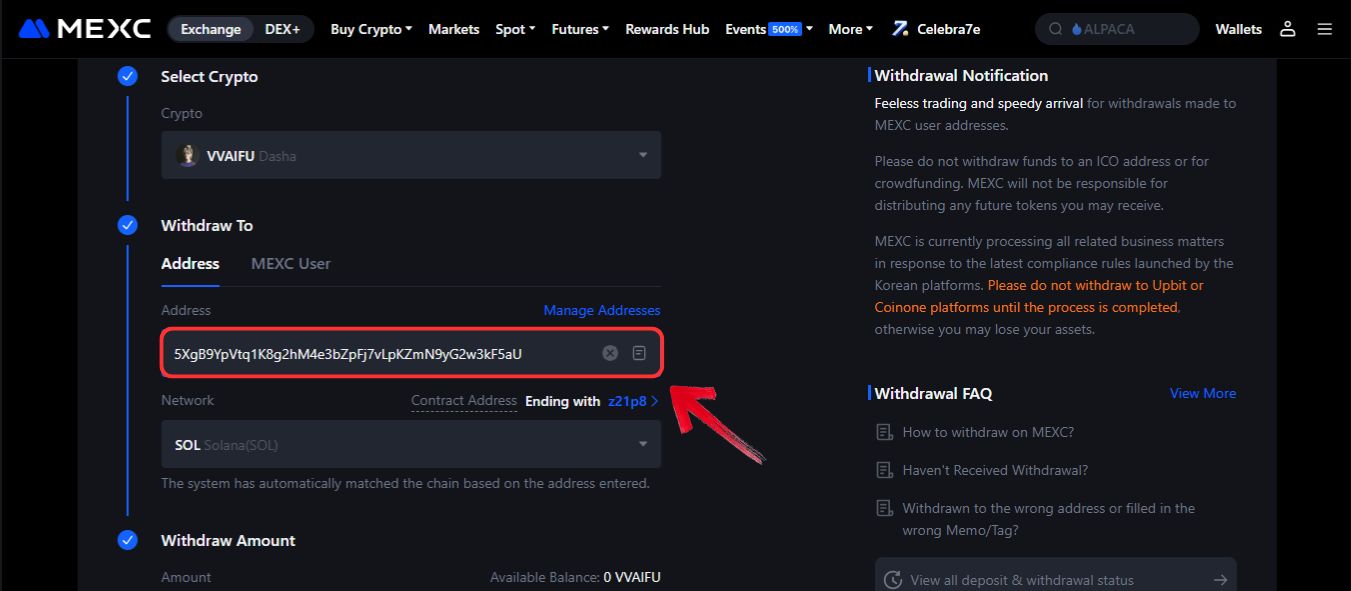Open Haven't Received Withdrawal? FAQ
Image resolution: width=1351 pixels, height=591 pixels.
tap(995, 470)
